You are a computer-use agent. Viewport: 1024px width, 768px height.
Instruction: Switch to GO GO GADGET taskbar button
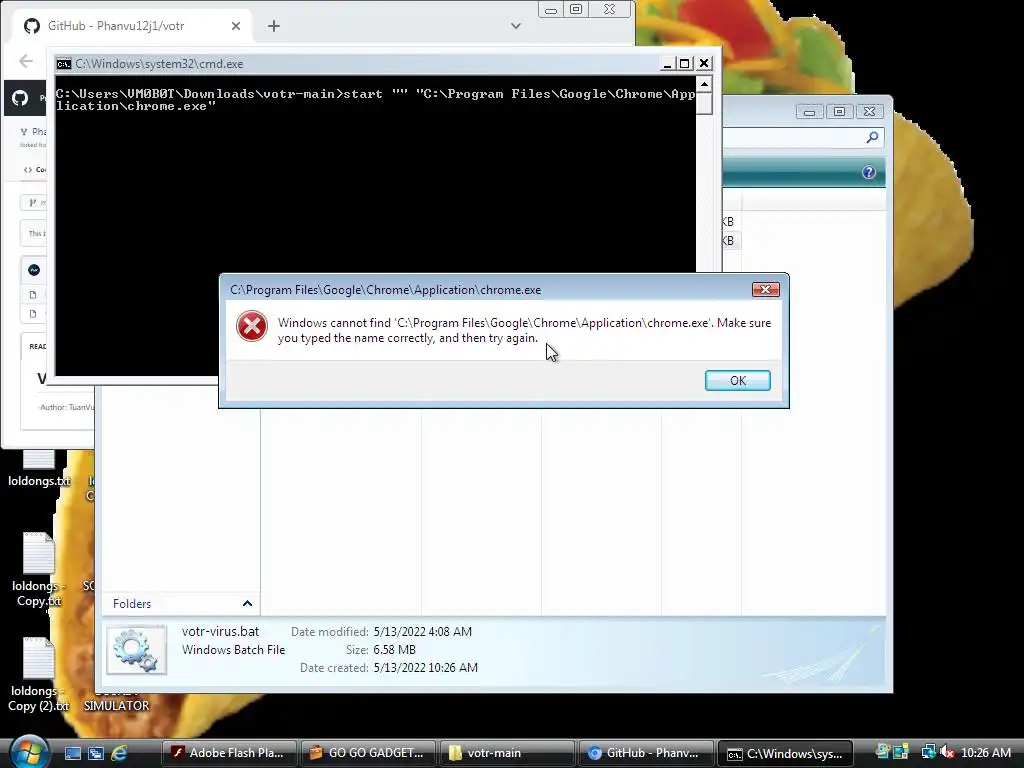pyautogui.click(x=368, y=753)
